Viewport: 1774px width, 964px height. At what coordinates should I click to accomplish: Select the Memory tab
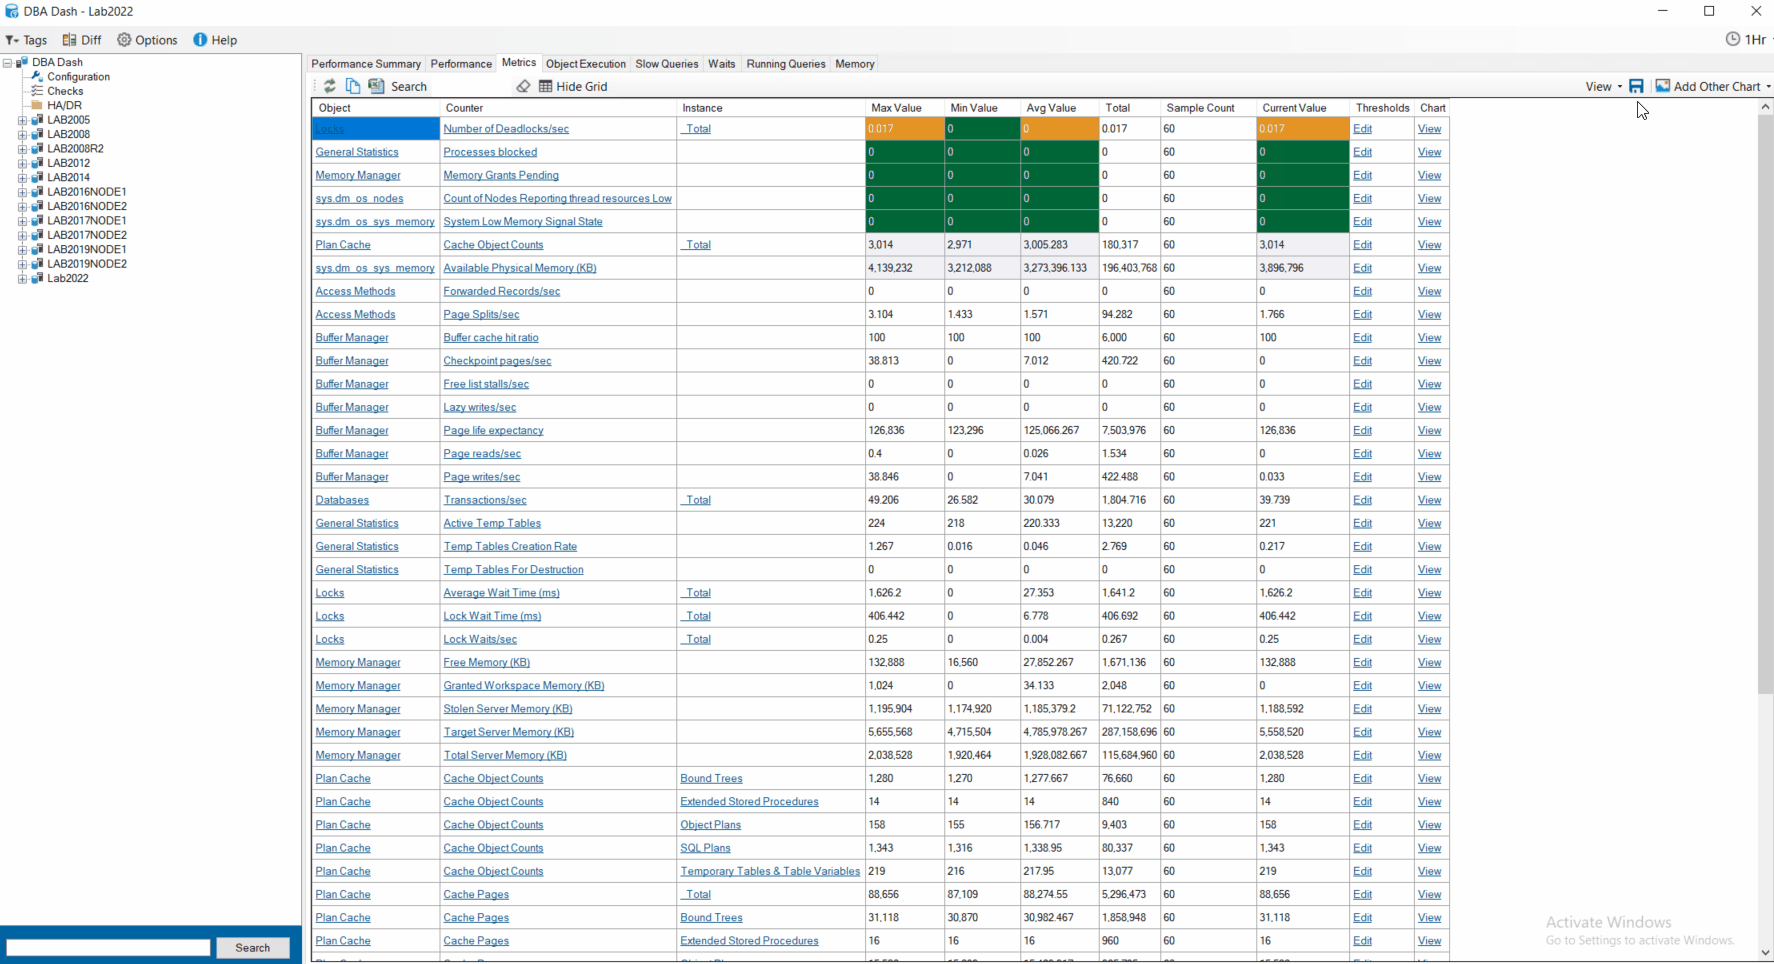(x=855, y=64)
